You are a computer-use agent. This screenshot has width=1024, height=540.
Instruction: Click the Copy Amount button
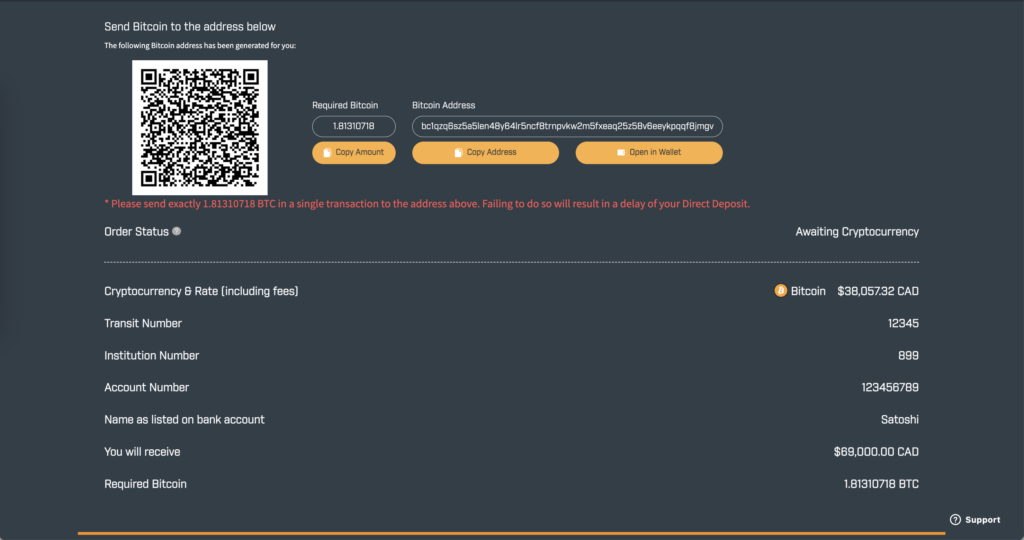[x=353, y=152]
